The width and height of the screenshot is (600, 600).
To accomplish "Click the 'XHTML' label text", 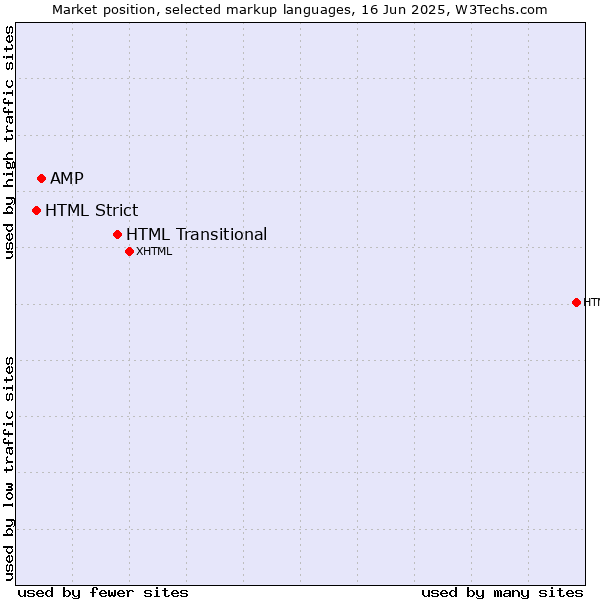I will 154,251.
